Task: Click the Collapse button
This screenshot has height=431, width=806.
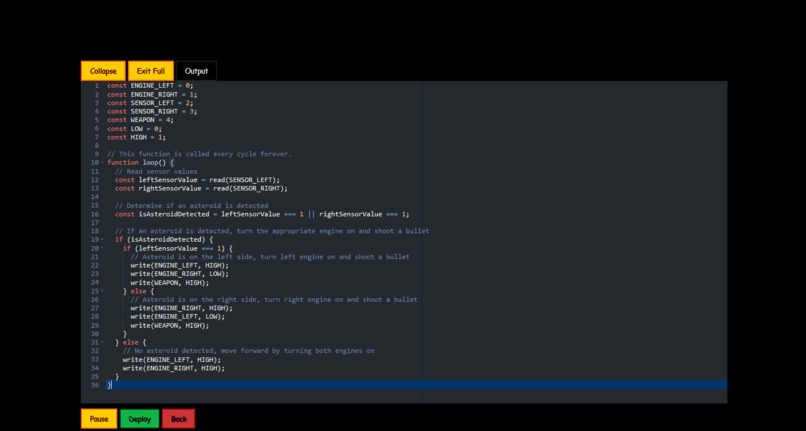Action: 103,71
